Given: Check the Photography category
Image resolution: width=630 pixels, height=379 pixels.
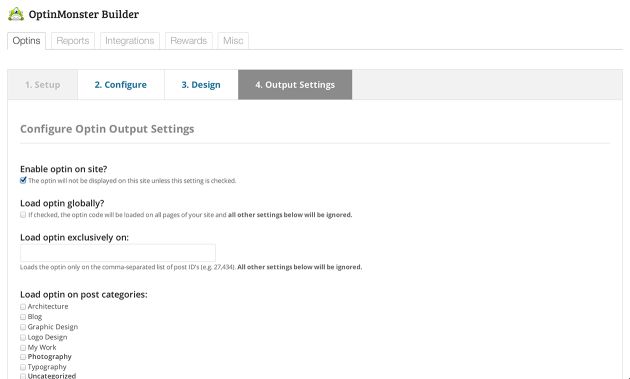Looking at the screenshot, I should pos(23,357).
